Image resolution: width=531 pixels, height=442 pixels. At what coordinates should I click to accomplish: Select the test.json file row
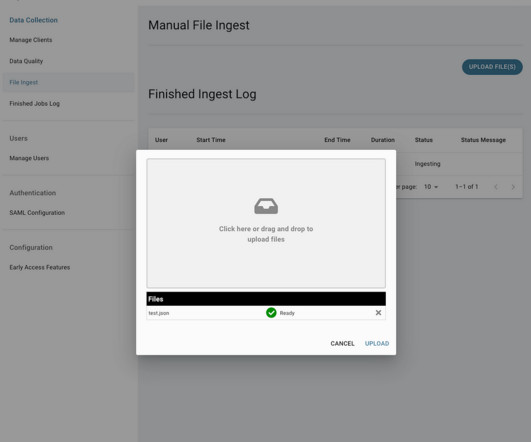point(266,313)
